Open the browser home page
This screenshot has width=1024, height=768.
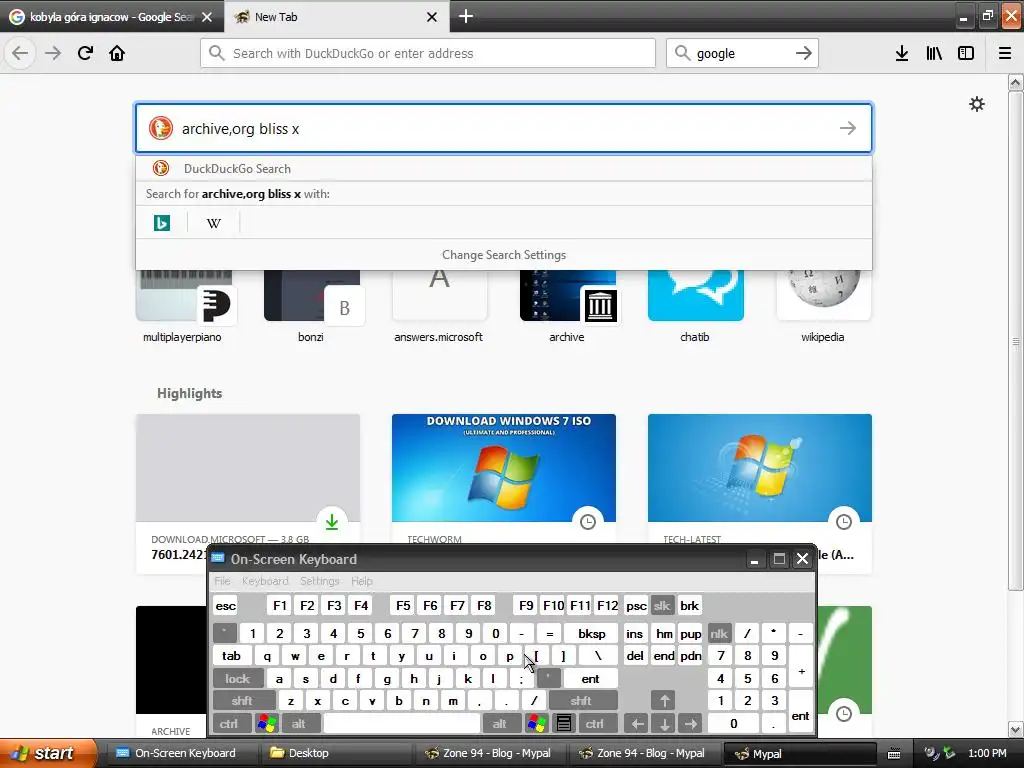[117, 53]
